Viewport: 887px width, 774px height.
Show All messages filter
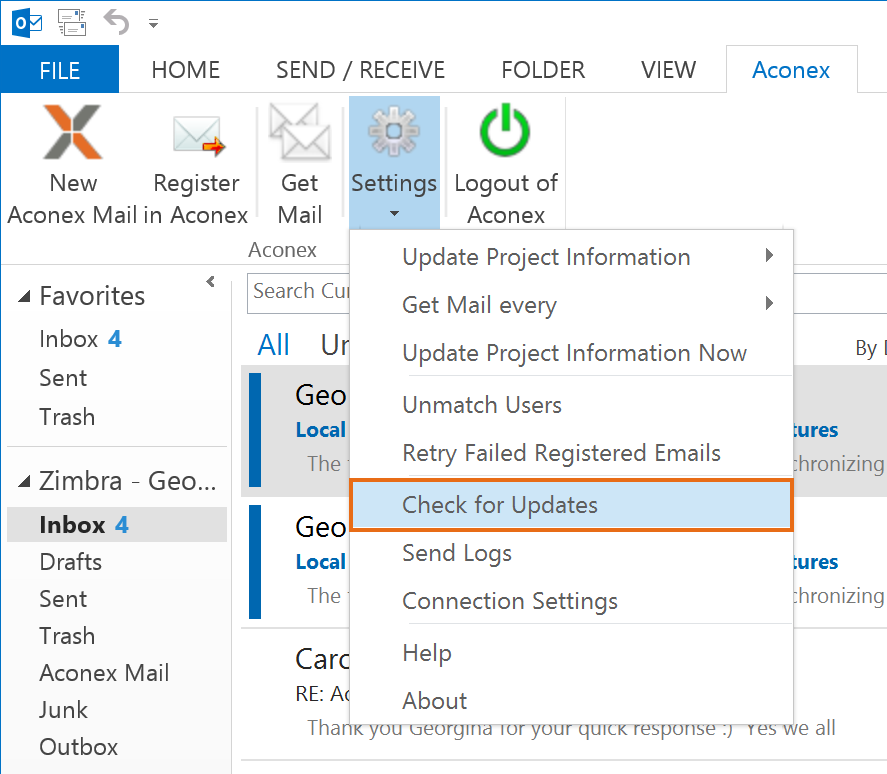pos(274,345)
